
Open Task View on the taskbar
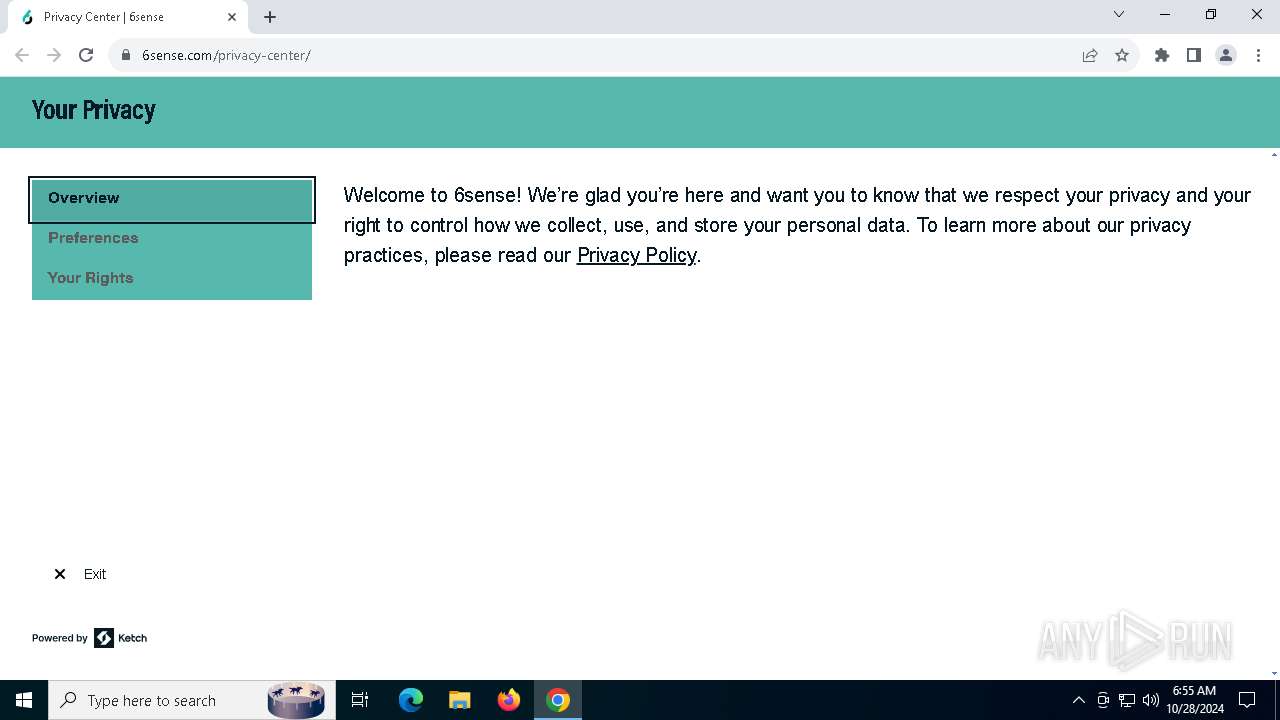pos(360,700)
